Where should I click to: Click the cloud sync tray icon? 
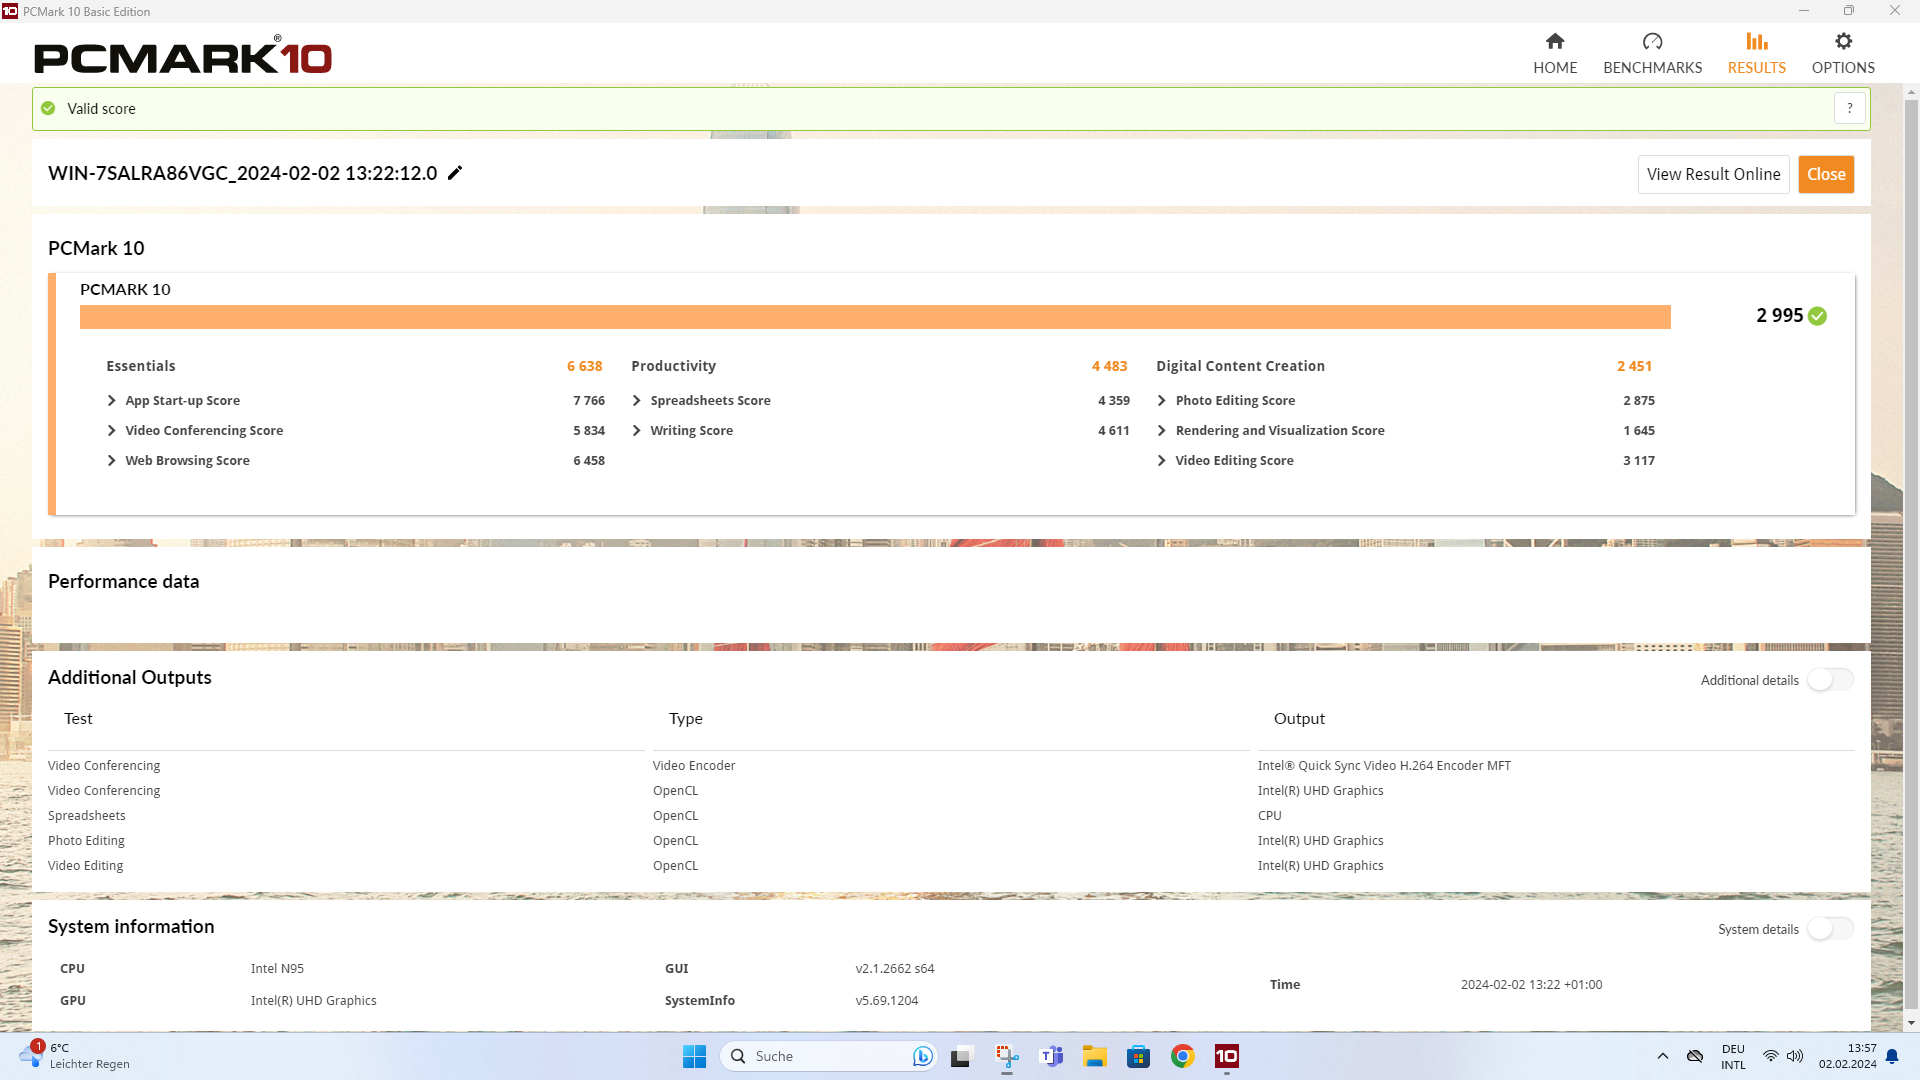1694,1056
